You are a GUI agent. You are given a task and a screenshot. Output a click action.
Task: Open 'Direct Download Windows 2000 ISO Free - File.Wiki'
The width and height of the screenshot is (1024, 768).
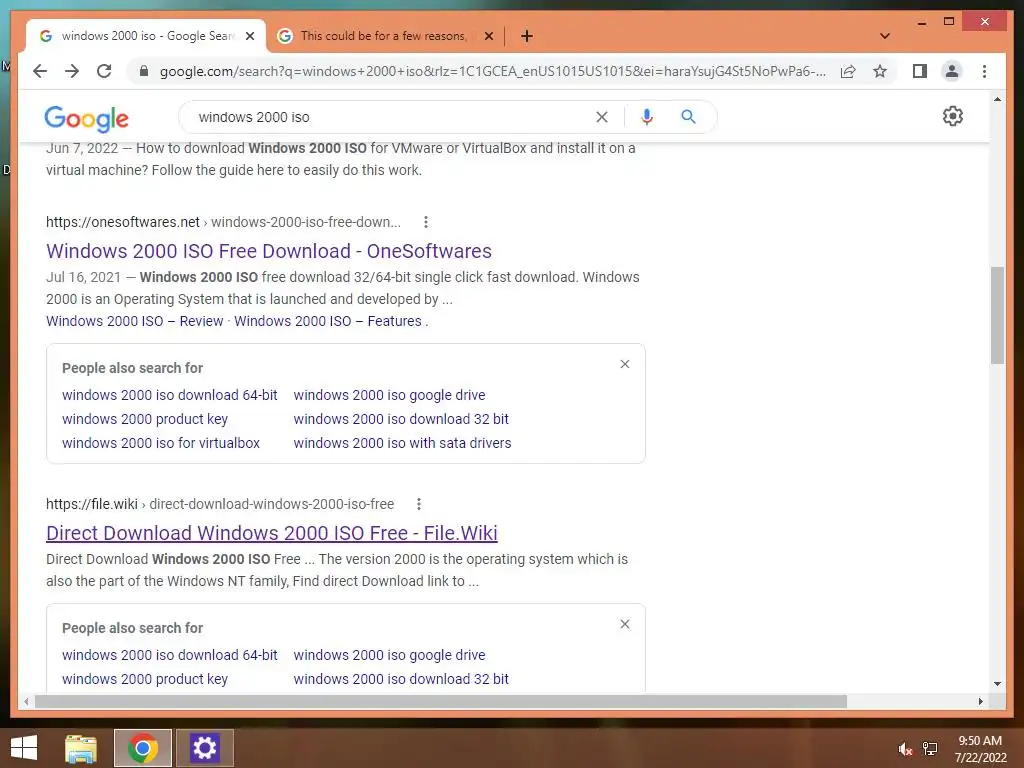click(x=272, y=533)
